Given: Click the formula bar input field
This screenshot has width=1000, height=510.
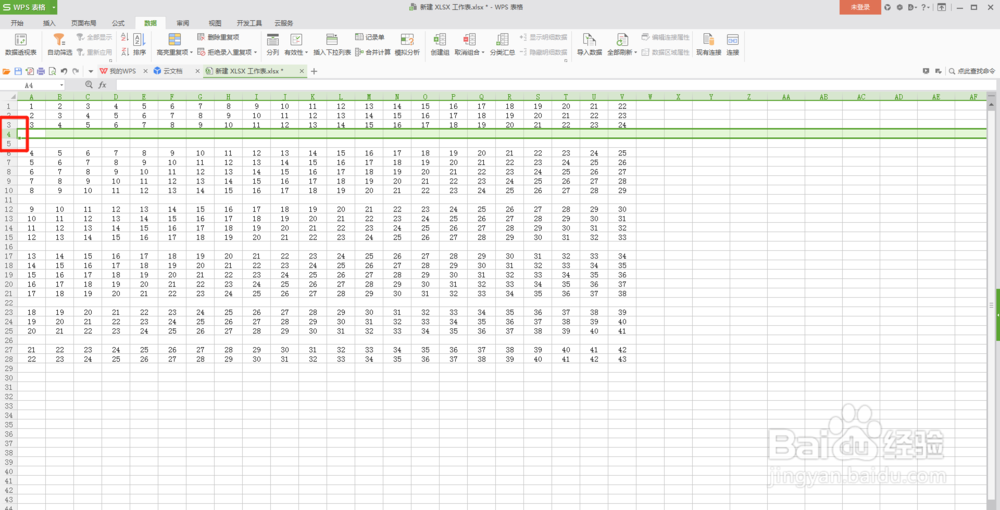Looking at the screenshot, I should point(555,85).
